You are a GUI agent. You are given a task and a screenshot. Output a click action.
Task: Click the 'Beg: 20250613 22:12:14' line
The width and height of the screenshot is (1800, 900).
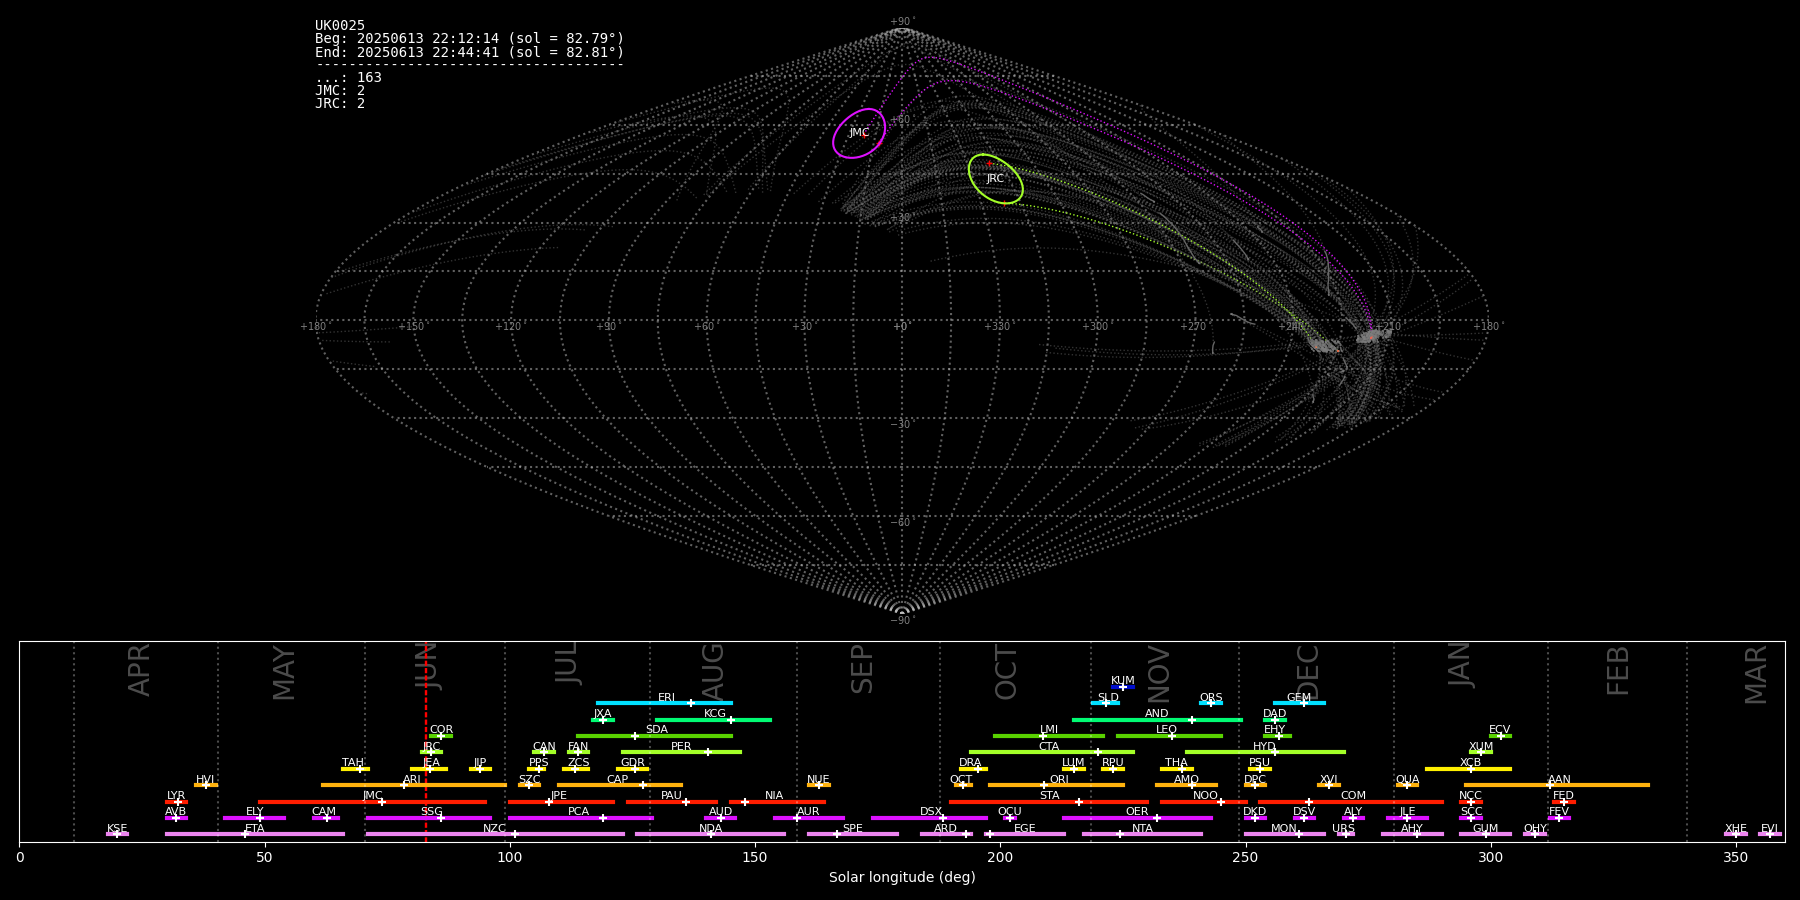pos(469,39)
